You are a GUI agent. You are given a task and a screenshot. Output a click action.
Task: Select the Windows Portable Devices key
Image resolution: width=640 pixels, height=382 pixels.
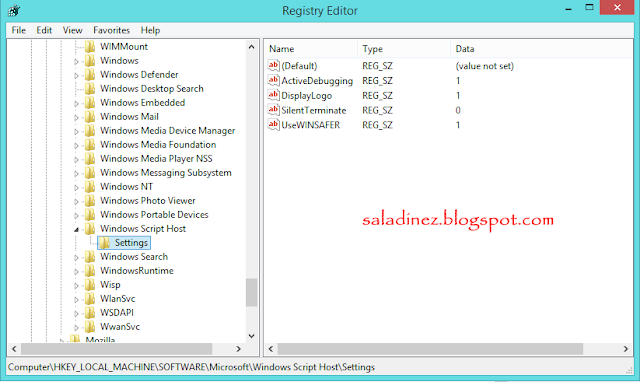coord(154,215)
